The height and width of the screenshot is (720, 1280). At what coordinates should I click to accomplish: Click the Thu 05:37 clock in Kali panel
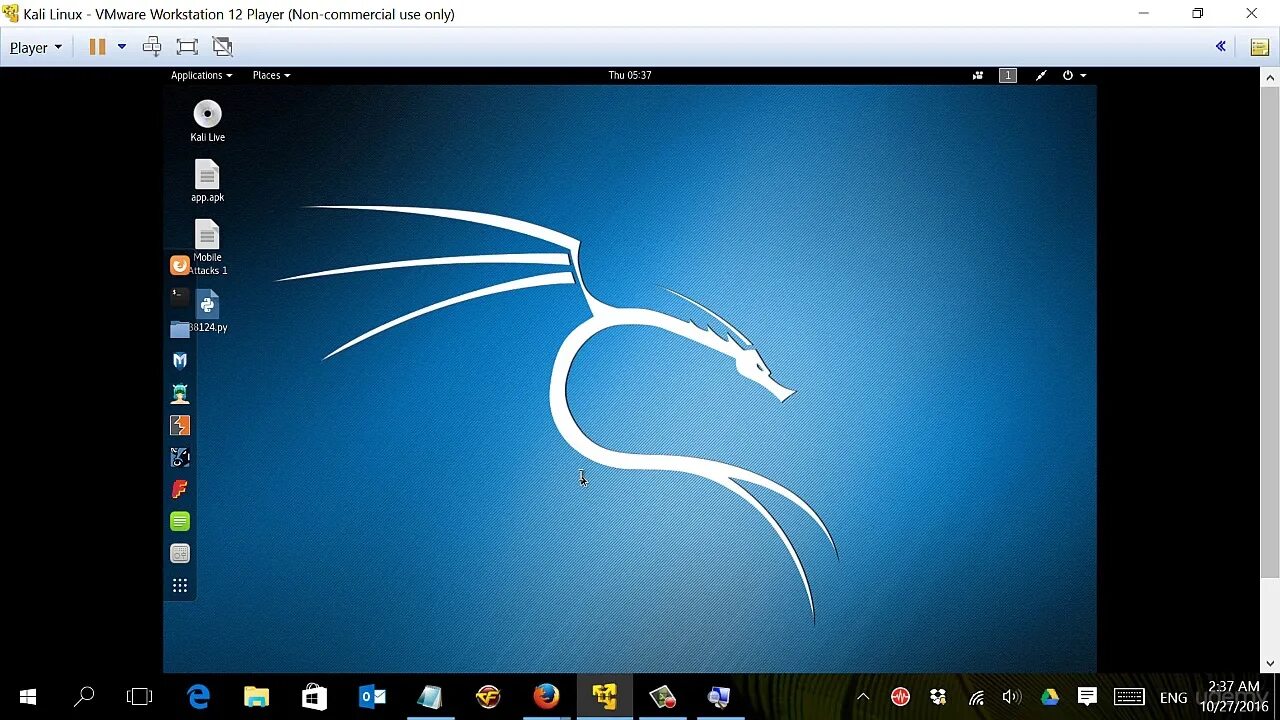[x=630, y=75]
